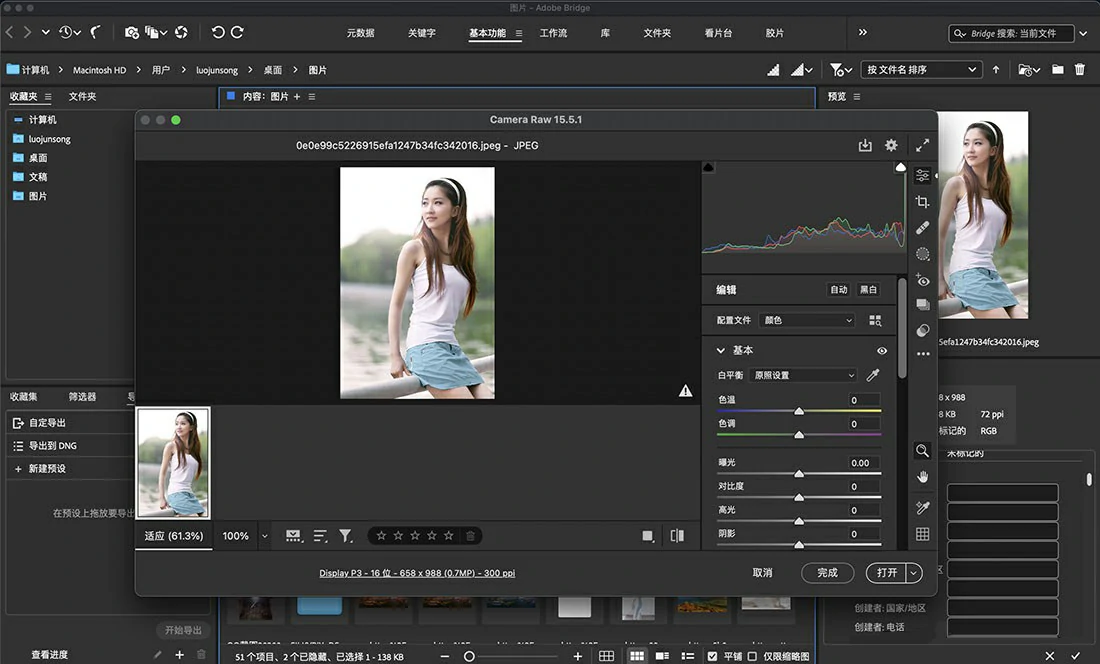Expand Bridge workspace overflow chevrons
This screenshot has height=664, width=1100.
862,32
